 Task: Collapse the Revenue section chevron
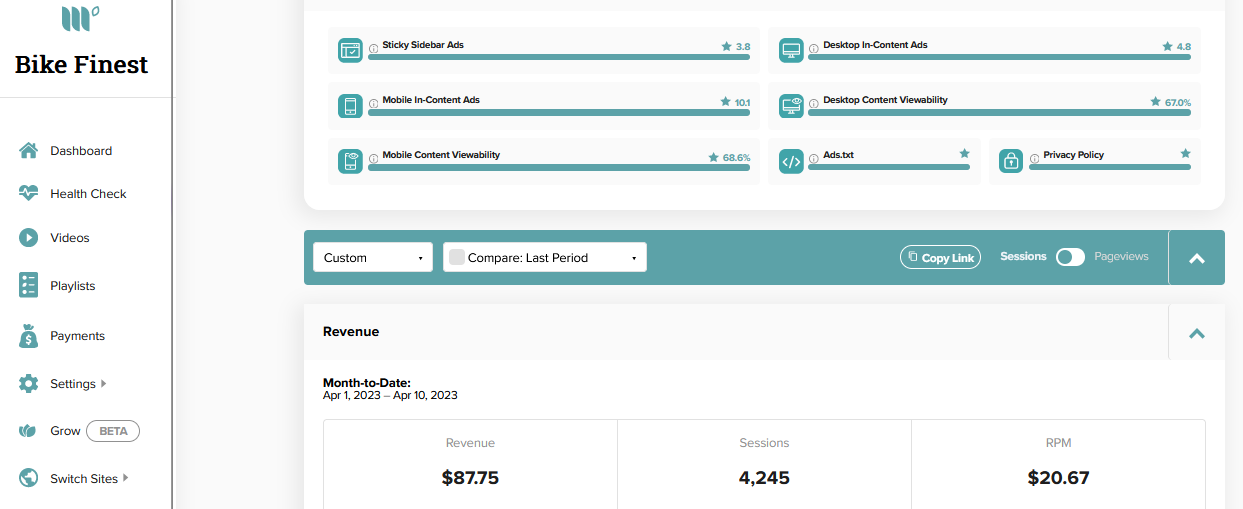click(x=1196, y=332)
